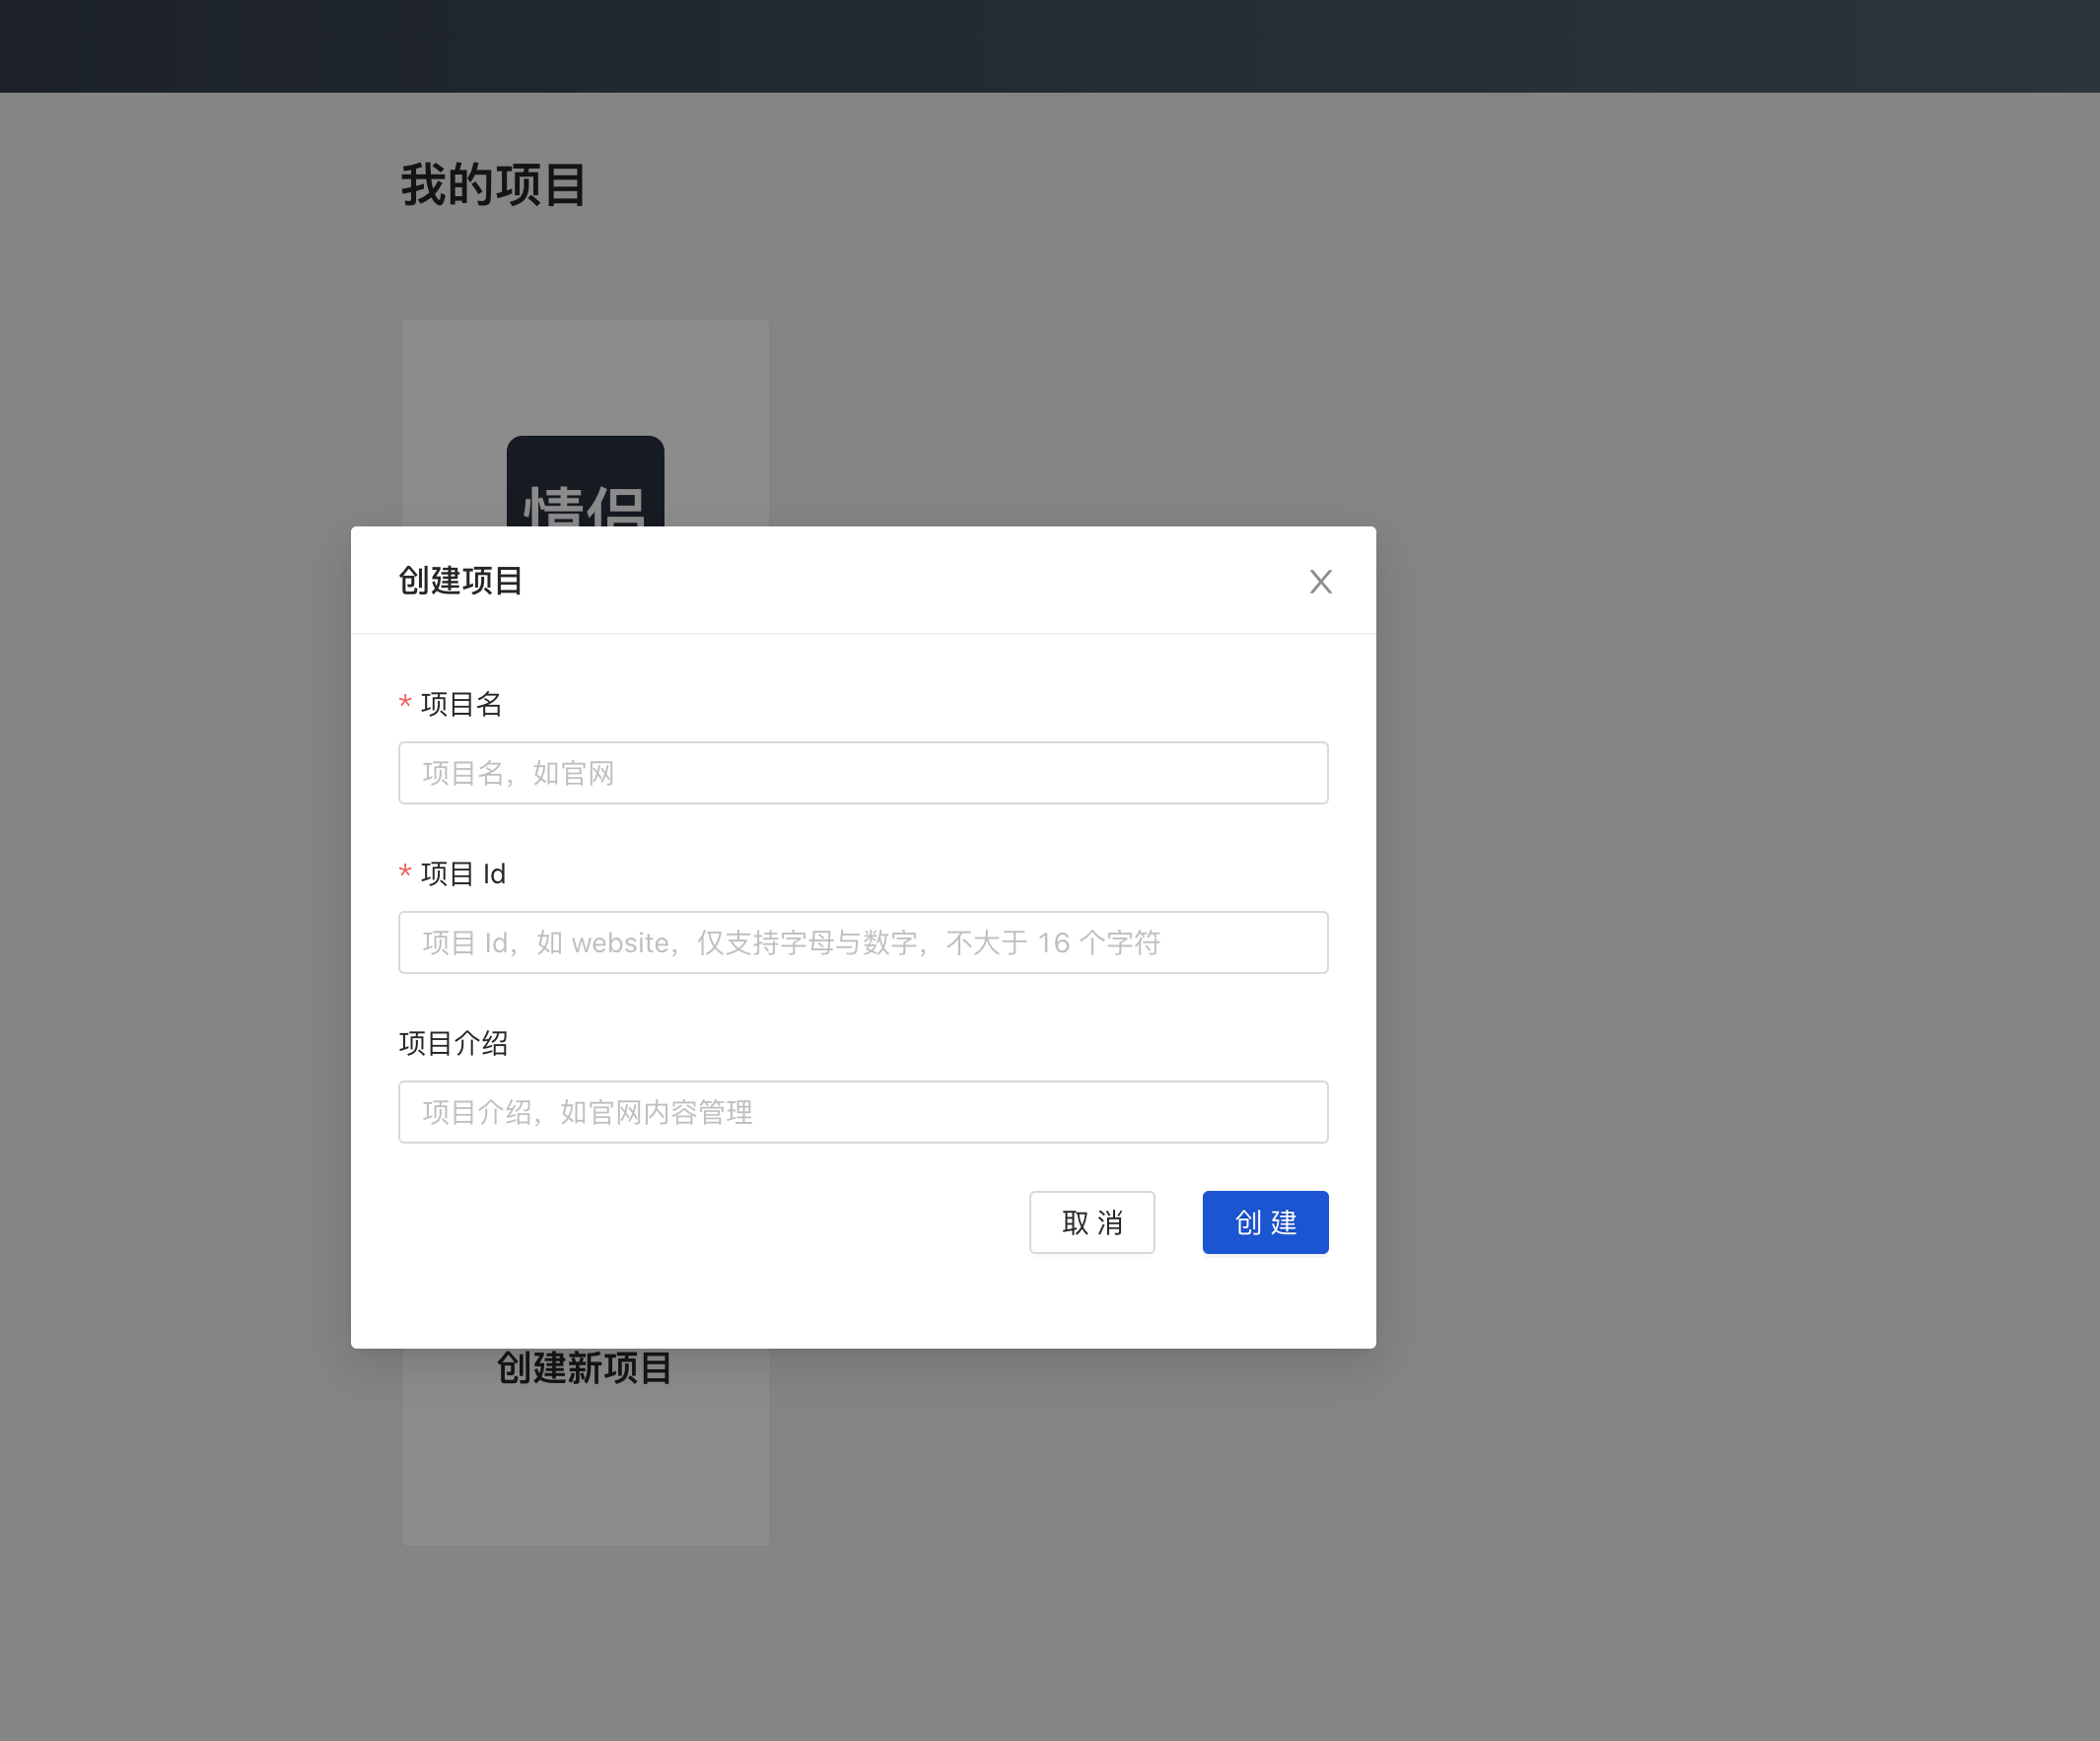Click the 我的项目 page heading

493,185
